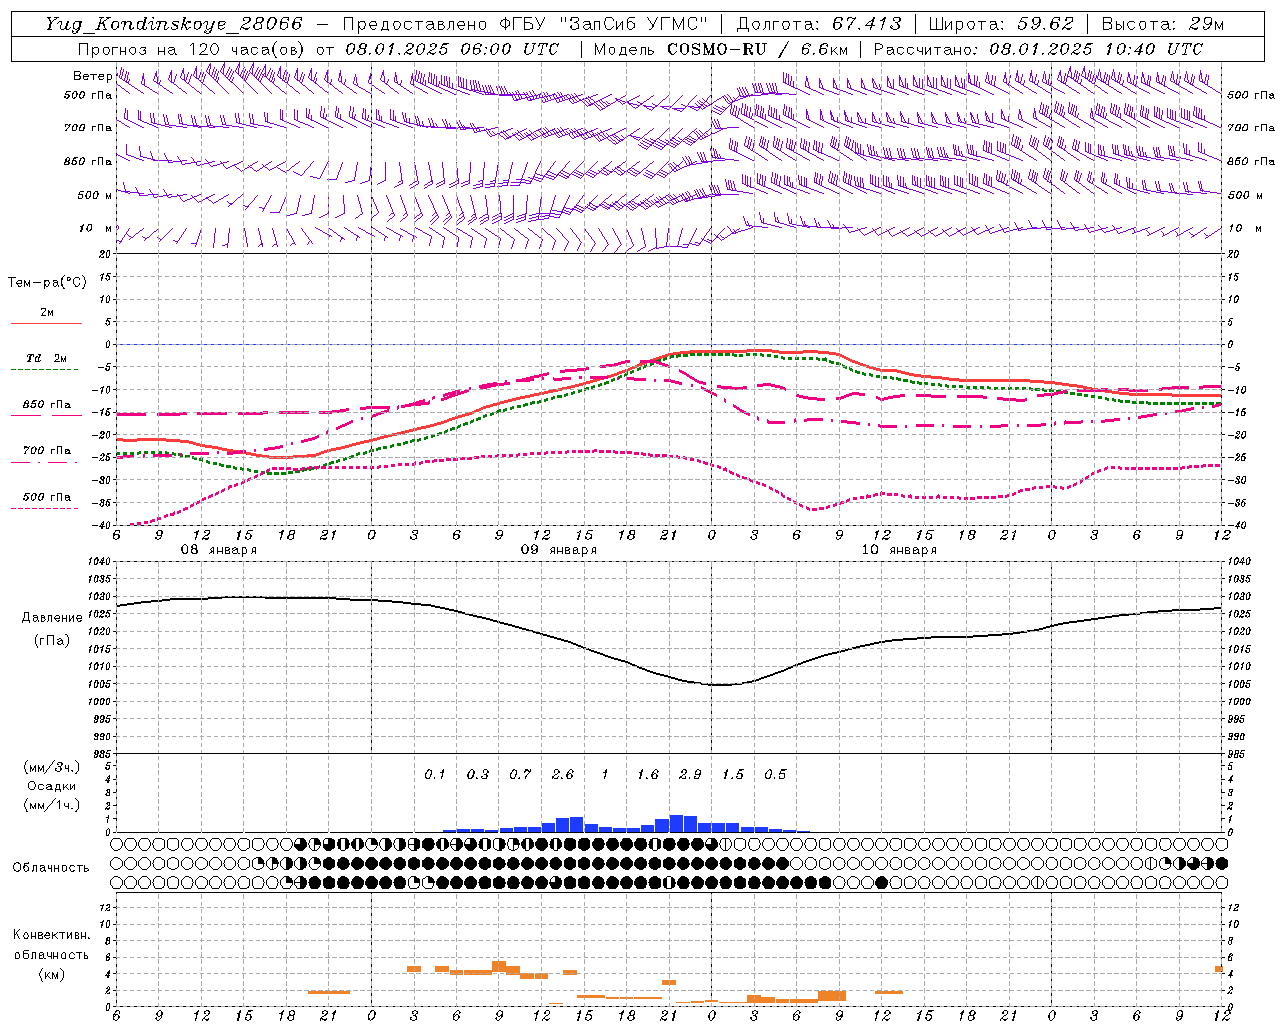Select the Тем-ра(°C) temperature panel label
Image resolution: width=1280 pixels, height=1024 pixels.
(47, 283)
